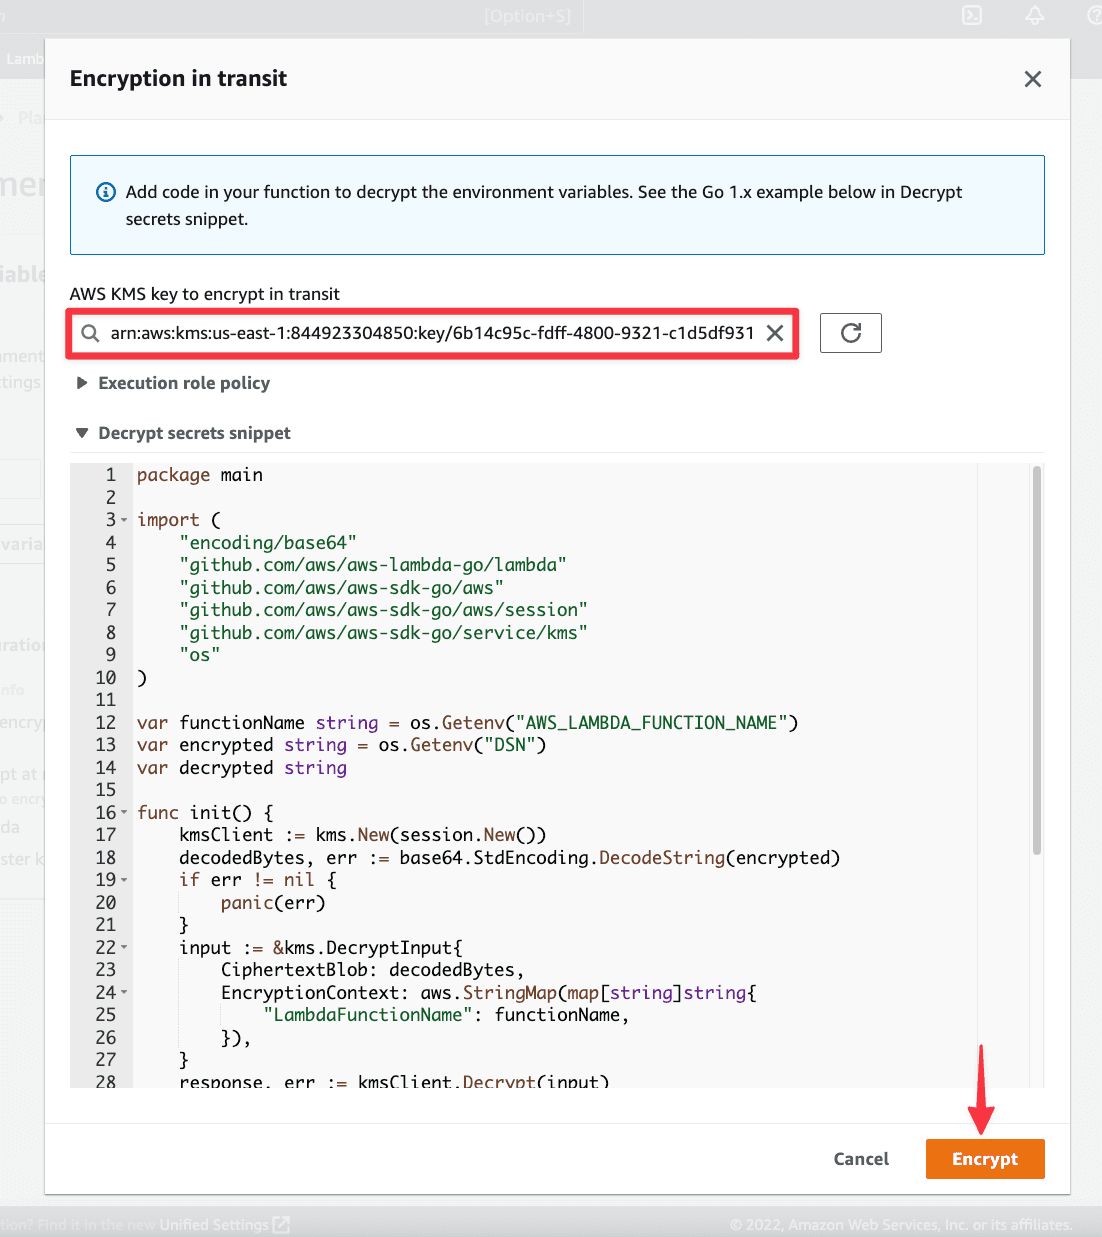
Task: Click the "encoding/base64" import line
Action: [268, 543]
